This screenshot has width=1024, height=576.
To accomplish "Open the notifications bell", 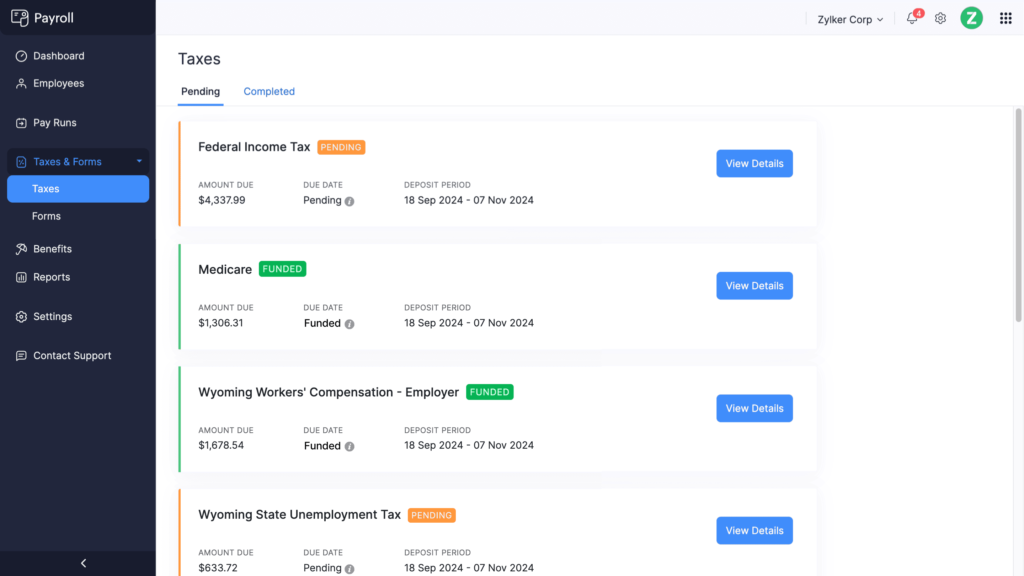I will click(x=911, y=18).
